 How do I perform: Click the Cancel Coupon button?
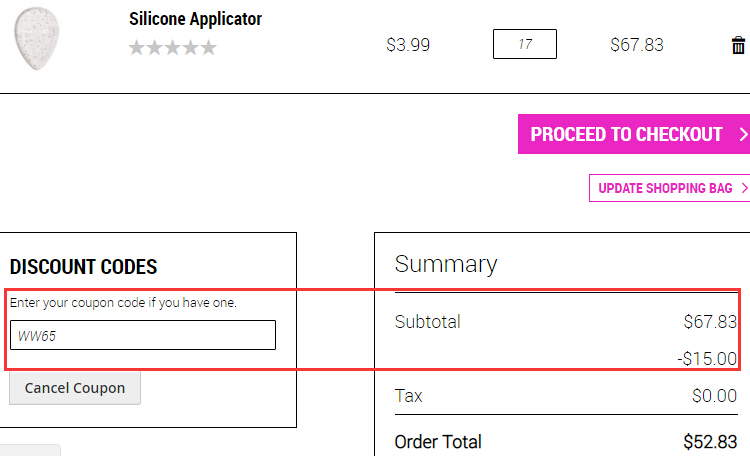75,388
